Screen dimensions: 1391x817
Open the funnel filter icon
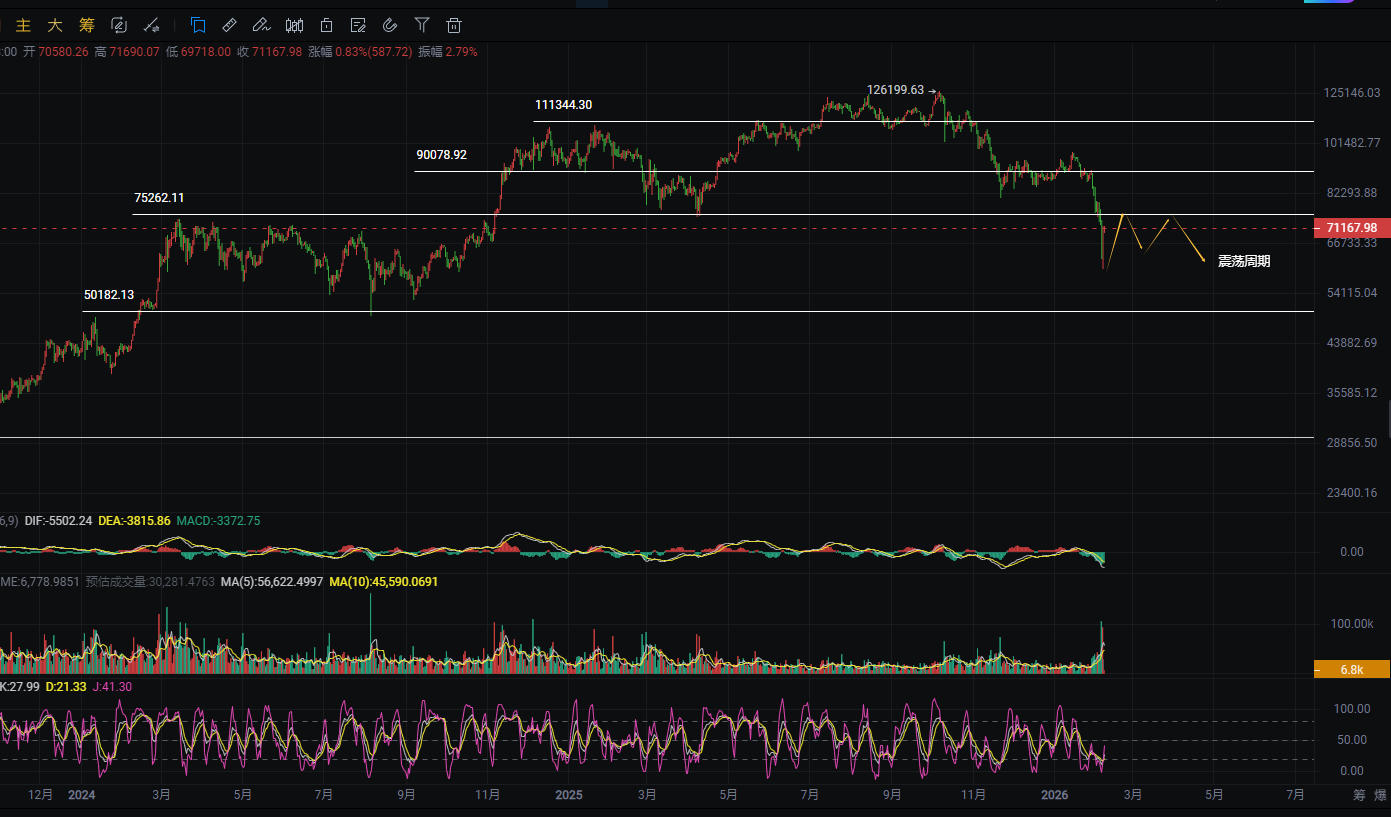(422, 25)
